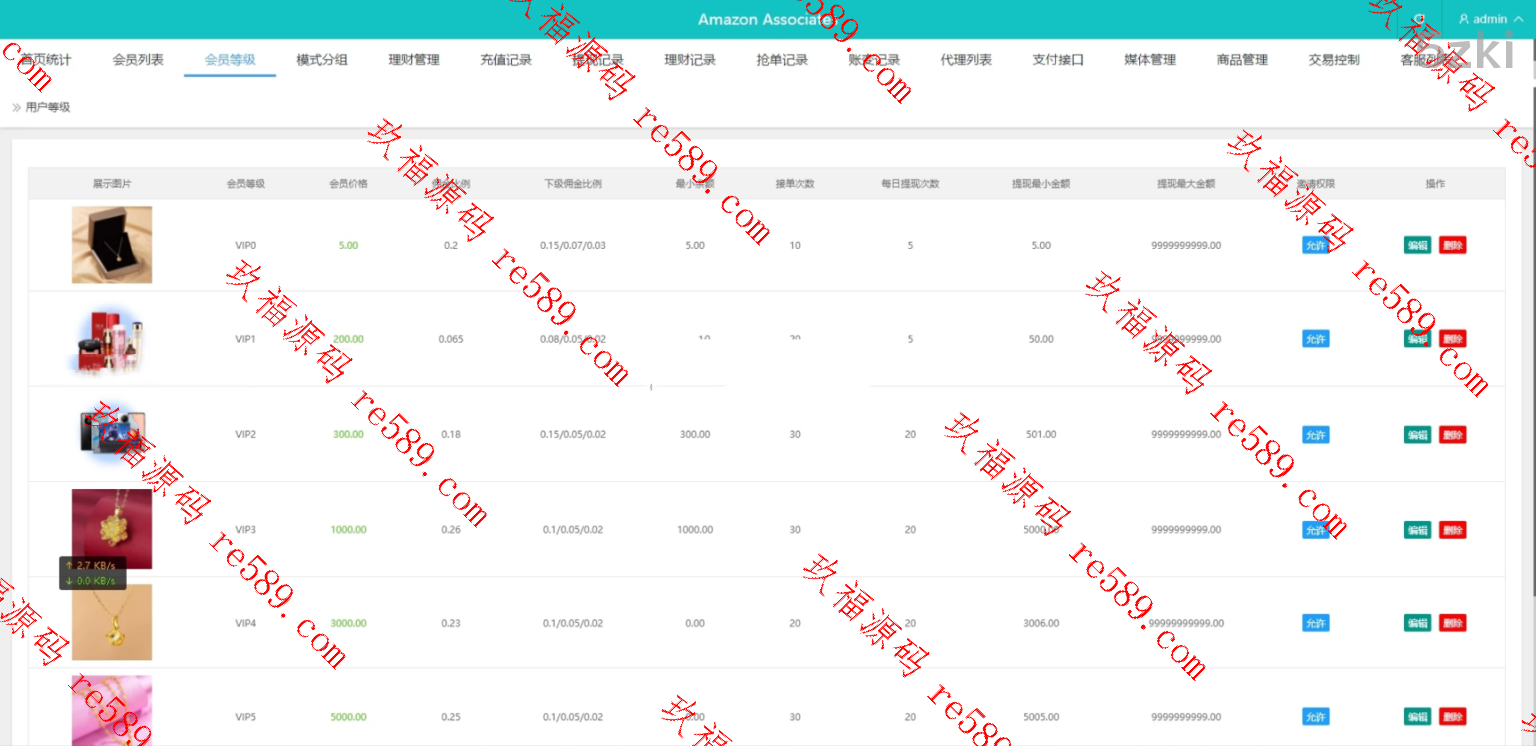Select the 会员等级 tab
This screenshot has width=1536, height=746.
(x=230, y=60)
